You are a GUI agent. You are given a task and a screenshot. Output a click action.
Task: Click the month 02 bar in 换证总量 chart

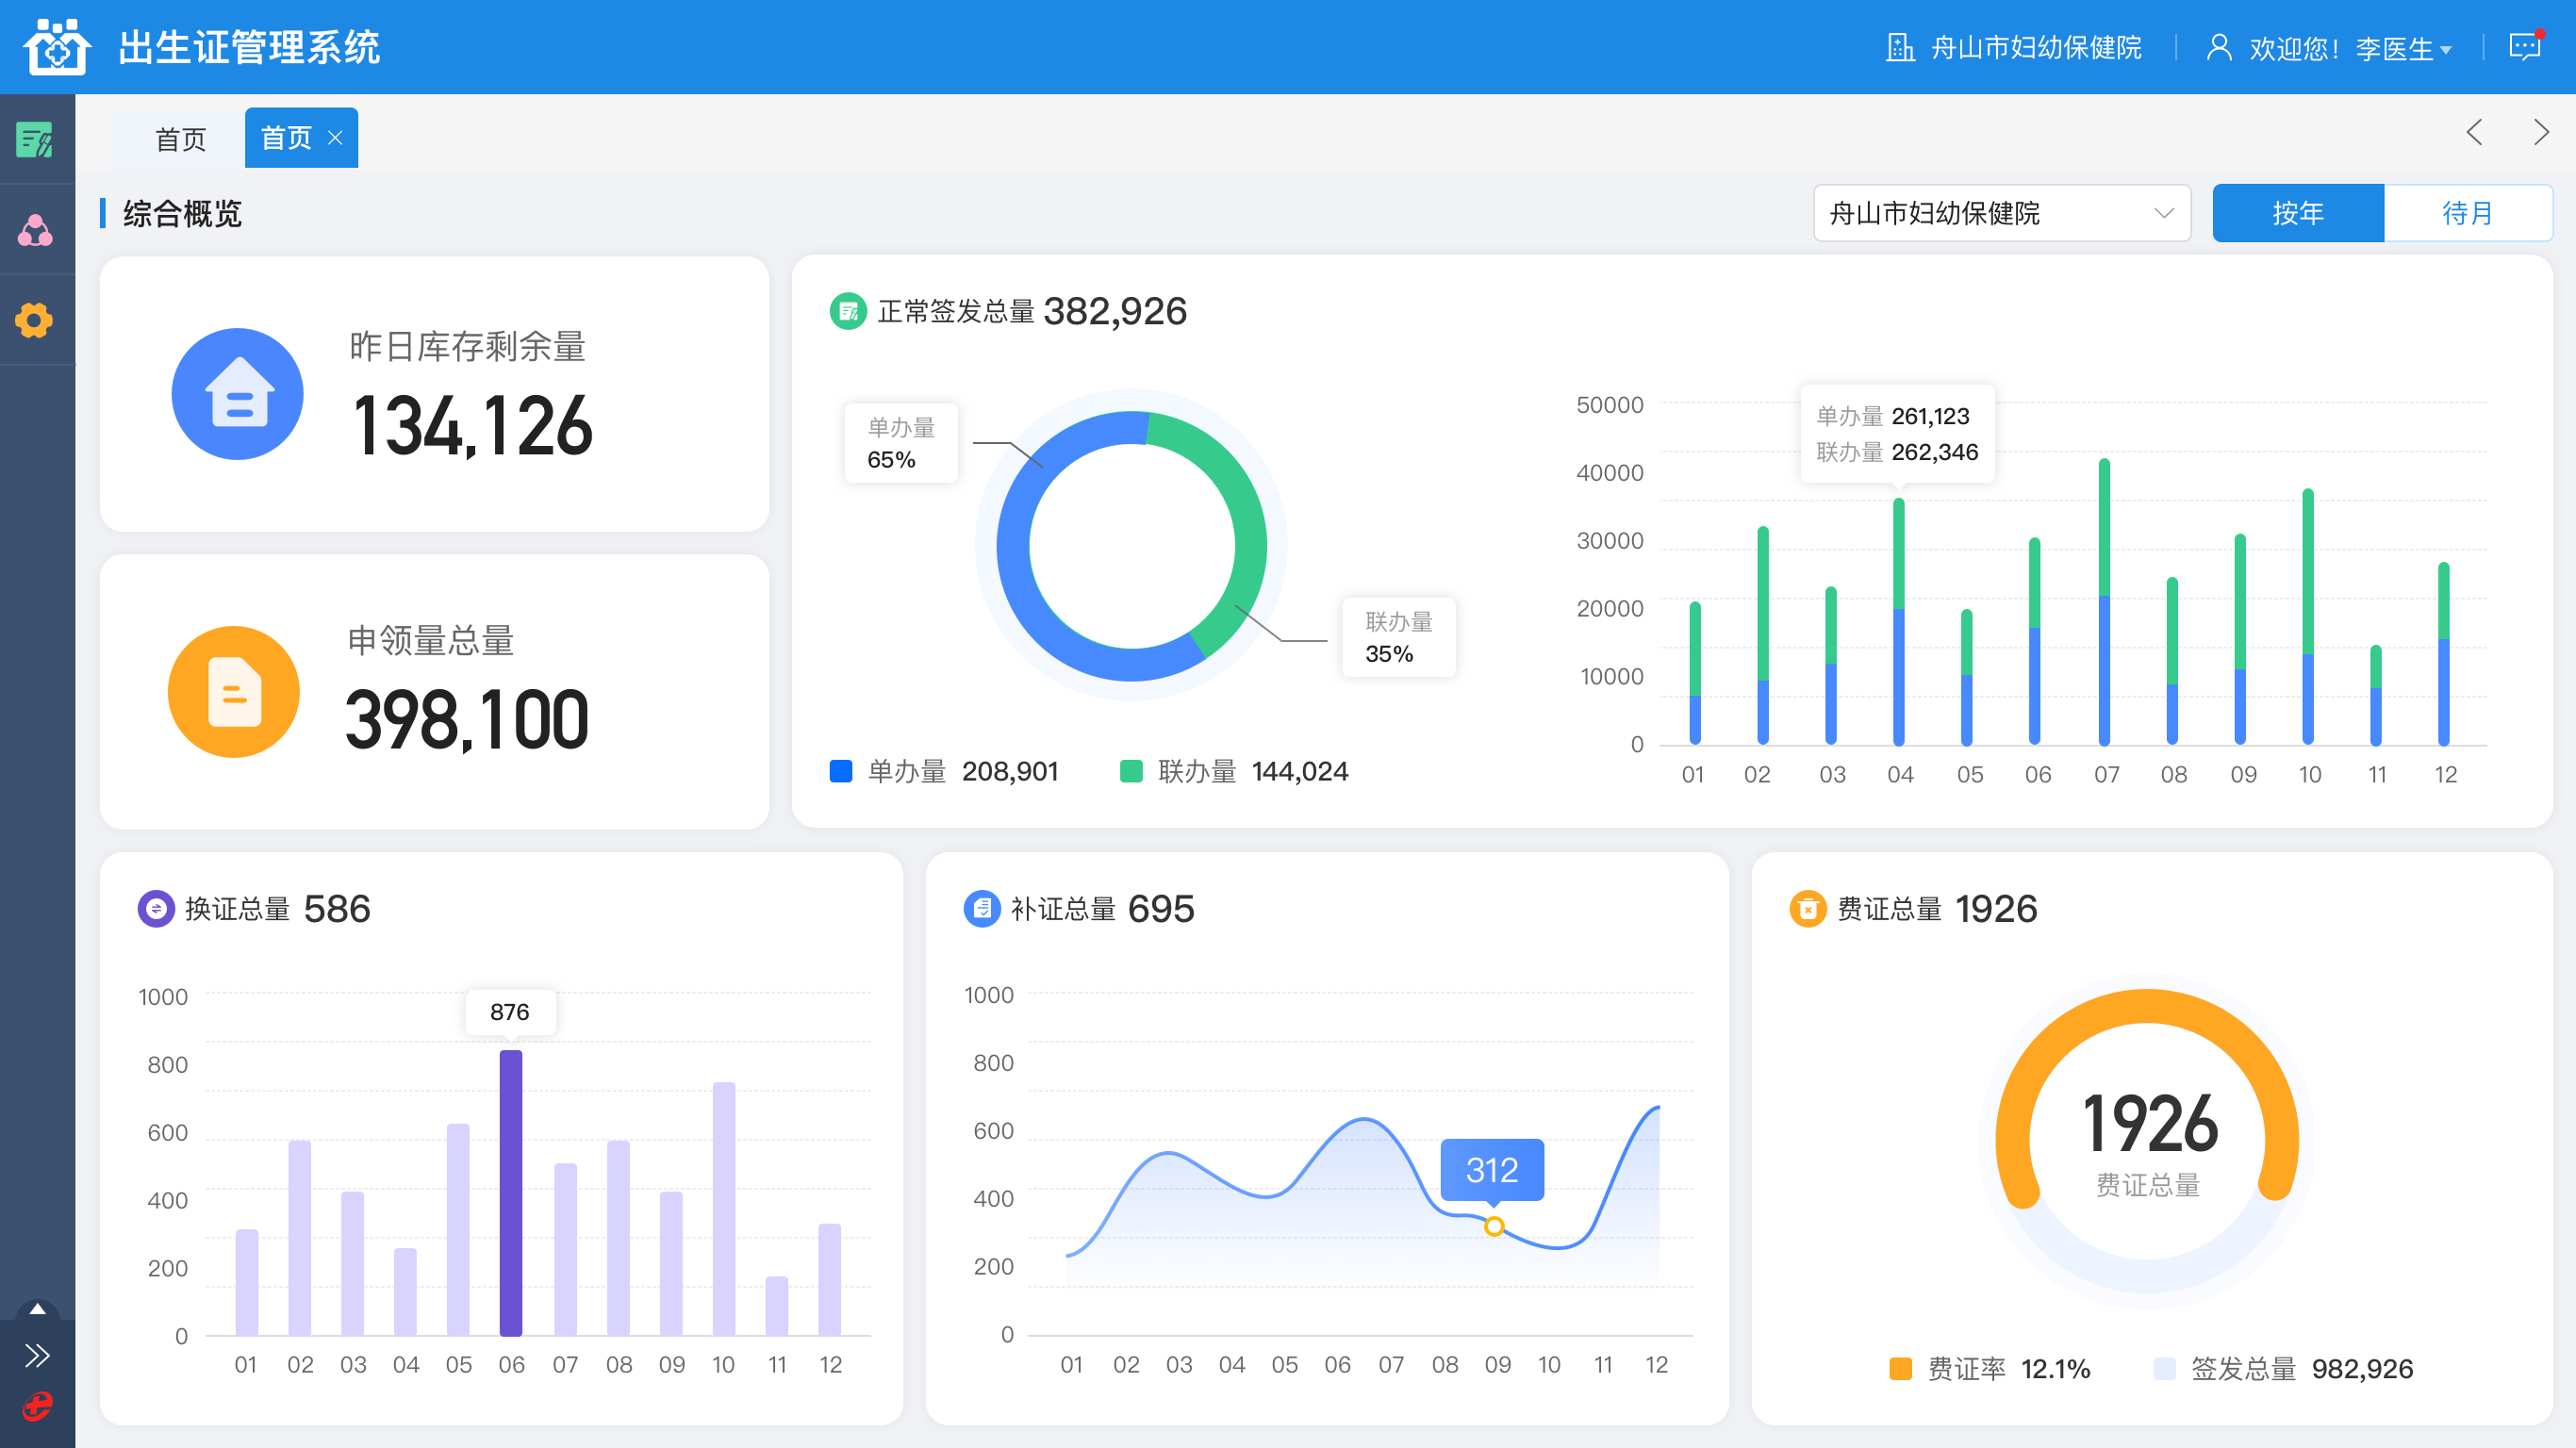300,1238
